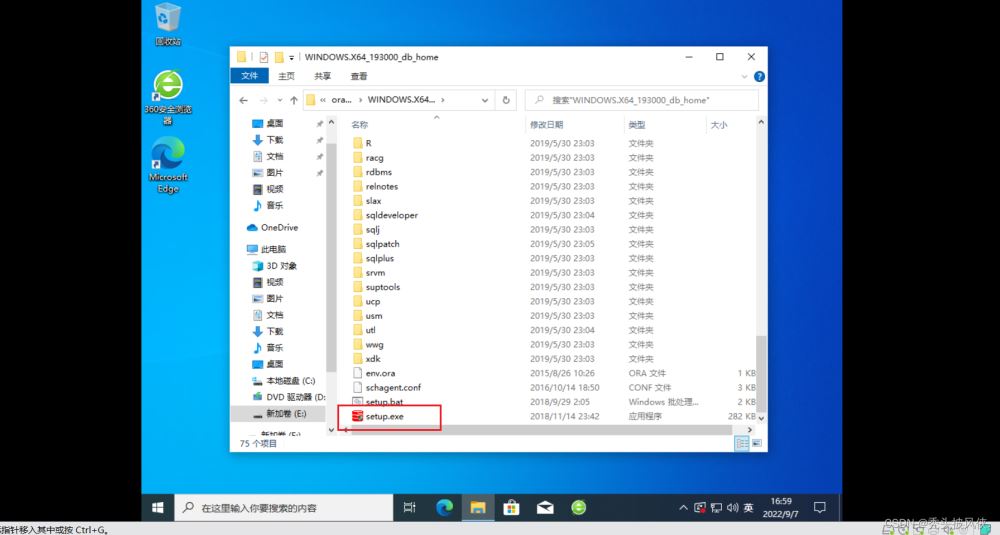Viewport: 1000px width, 535px height.
Task: Open the explorer help question mark icon
Action: pos(759,76)
